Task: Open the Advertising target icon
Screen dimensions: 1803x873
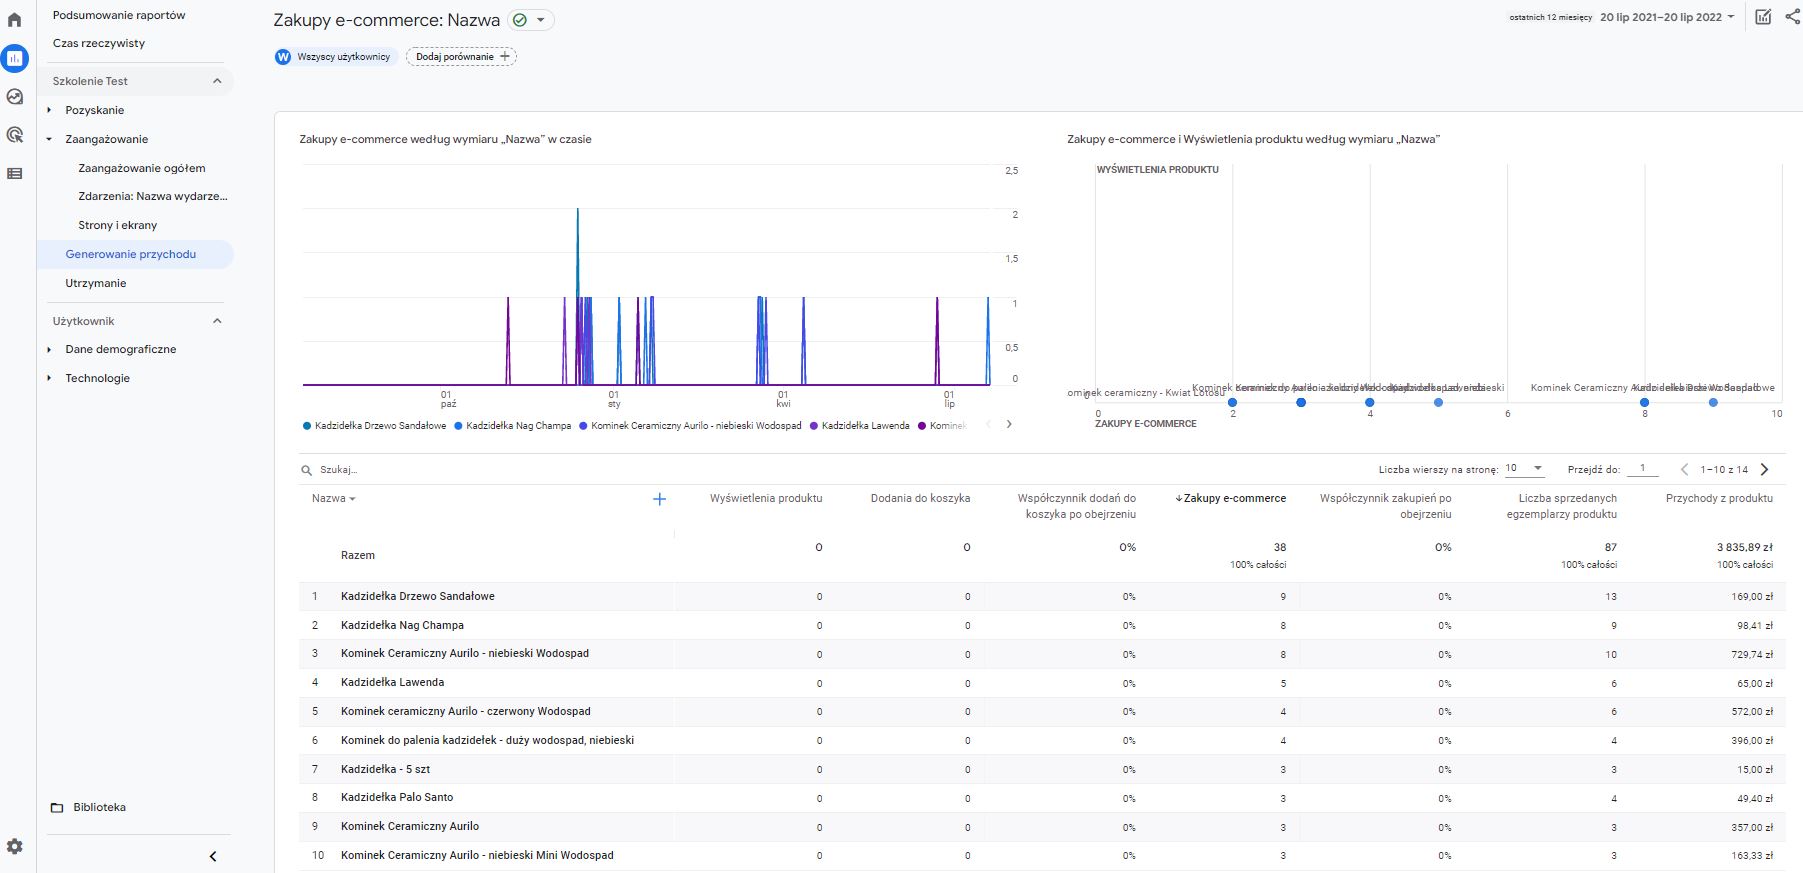Action: coord(14,135)
